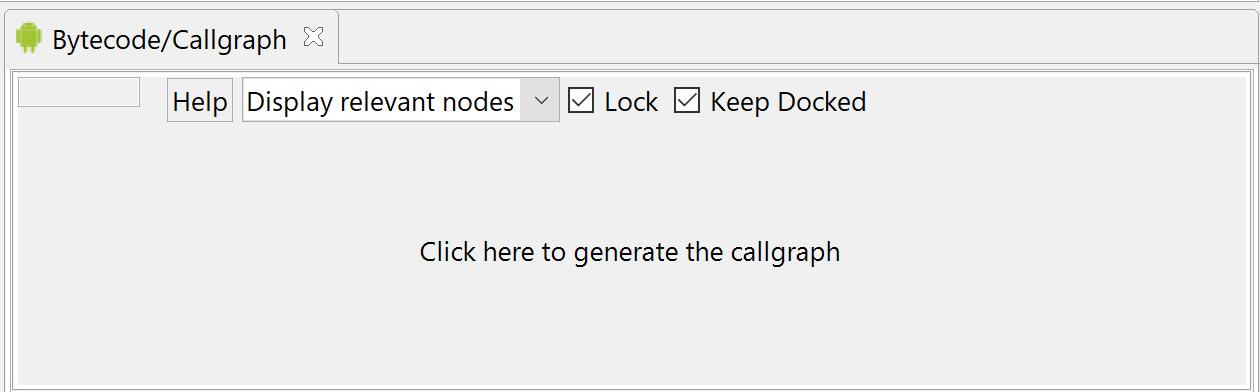Close the Bytecode/Callgraph tab using its X

pyautogui.click(x=313, y=39)
